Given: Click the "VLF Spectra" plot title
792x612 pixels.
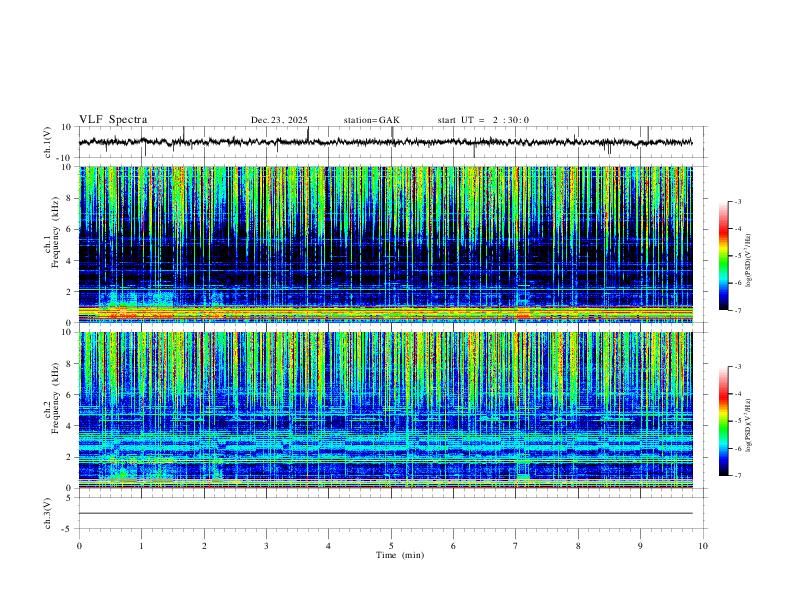Looking at the screenshot, I should [113, 120].
